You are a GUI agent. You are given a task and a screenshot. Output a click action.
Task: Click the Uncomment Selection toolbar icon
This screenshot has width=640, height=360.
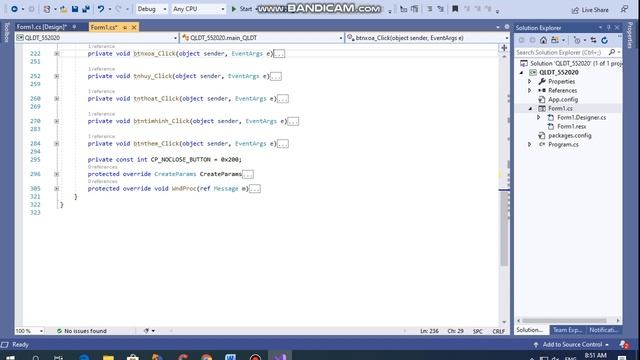tap(440, 9)
